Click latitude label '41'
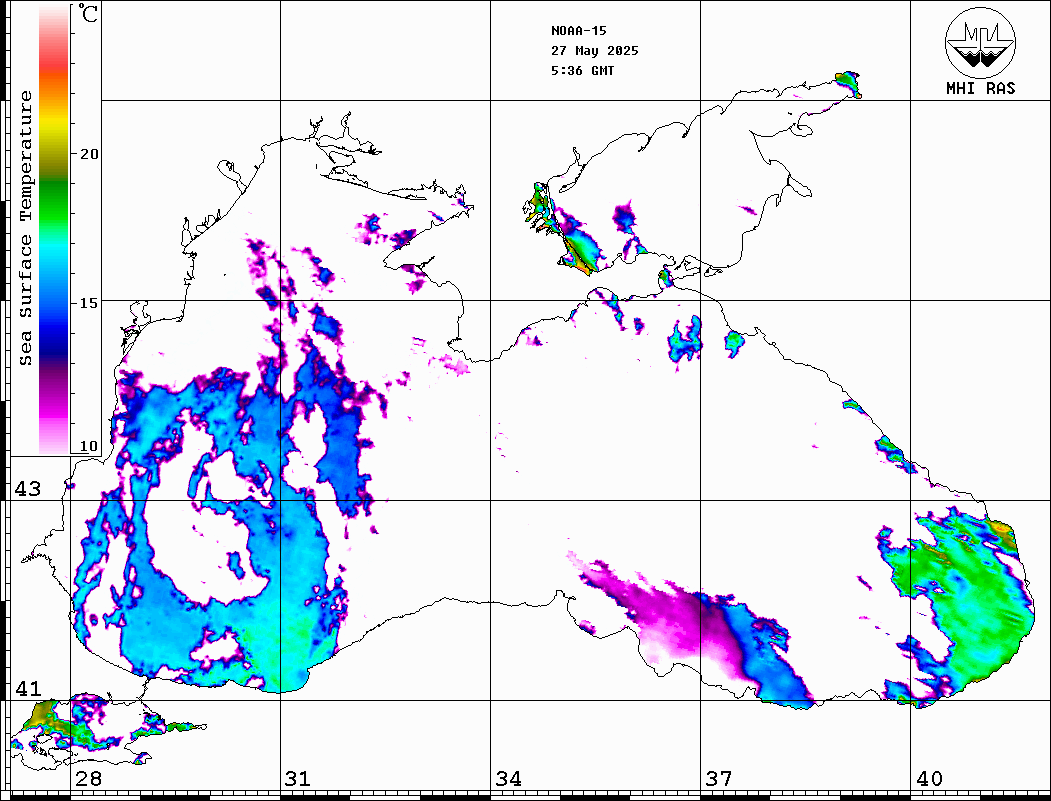Viewport: 1051px width, 801px height. pyautogui.click(x=28, y=688)
